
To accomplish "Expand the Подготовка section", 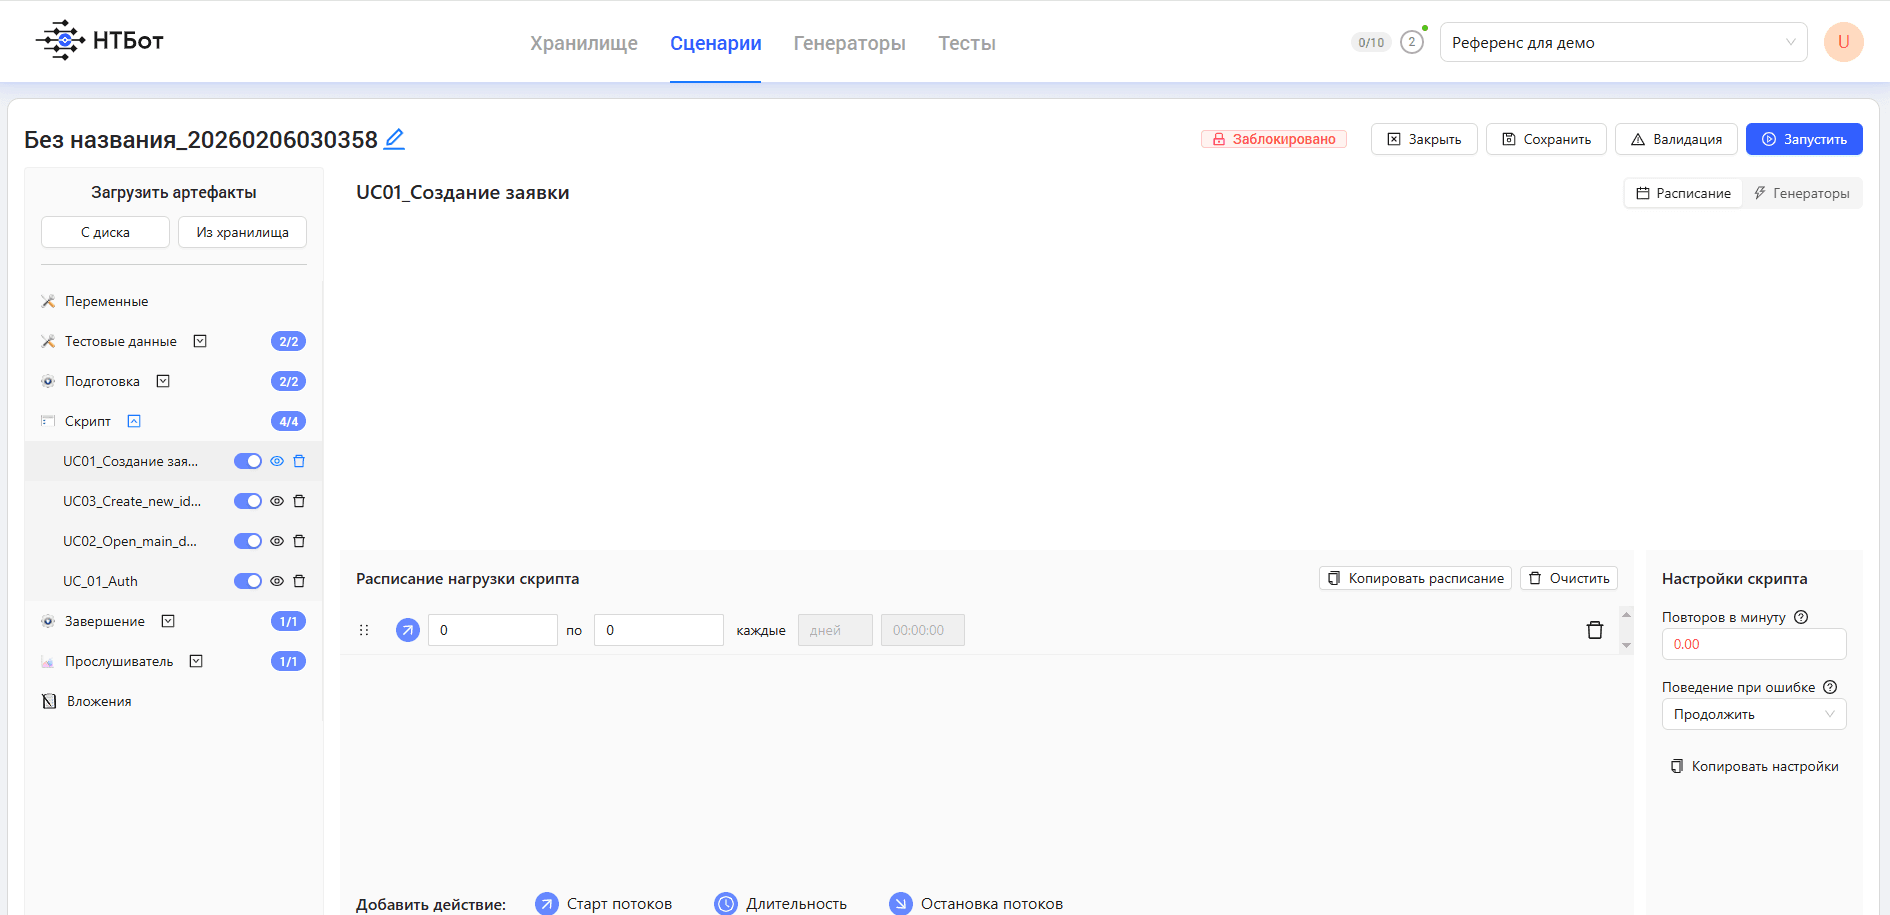I will coord(163,381).
